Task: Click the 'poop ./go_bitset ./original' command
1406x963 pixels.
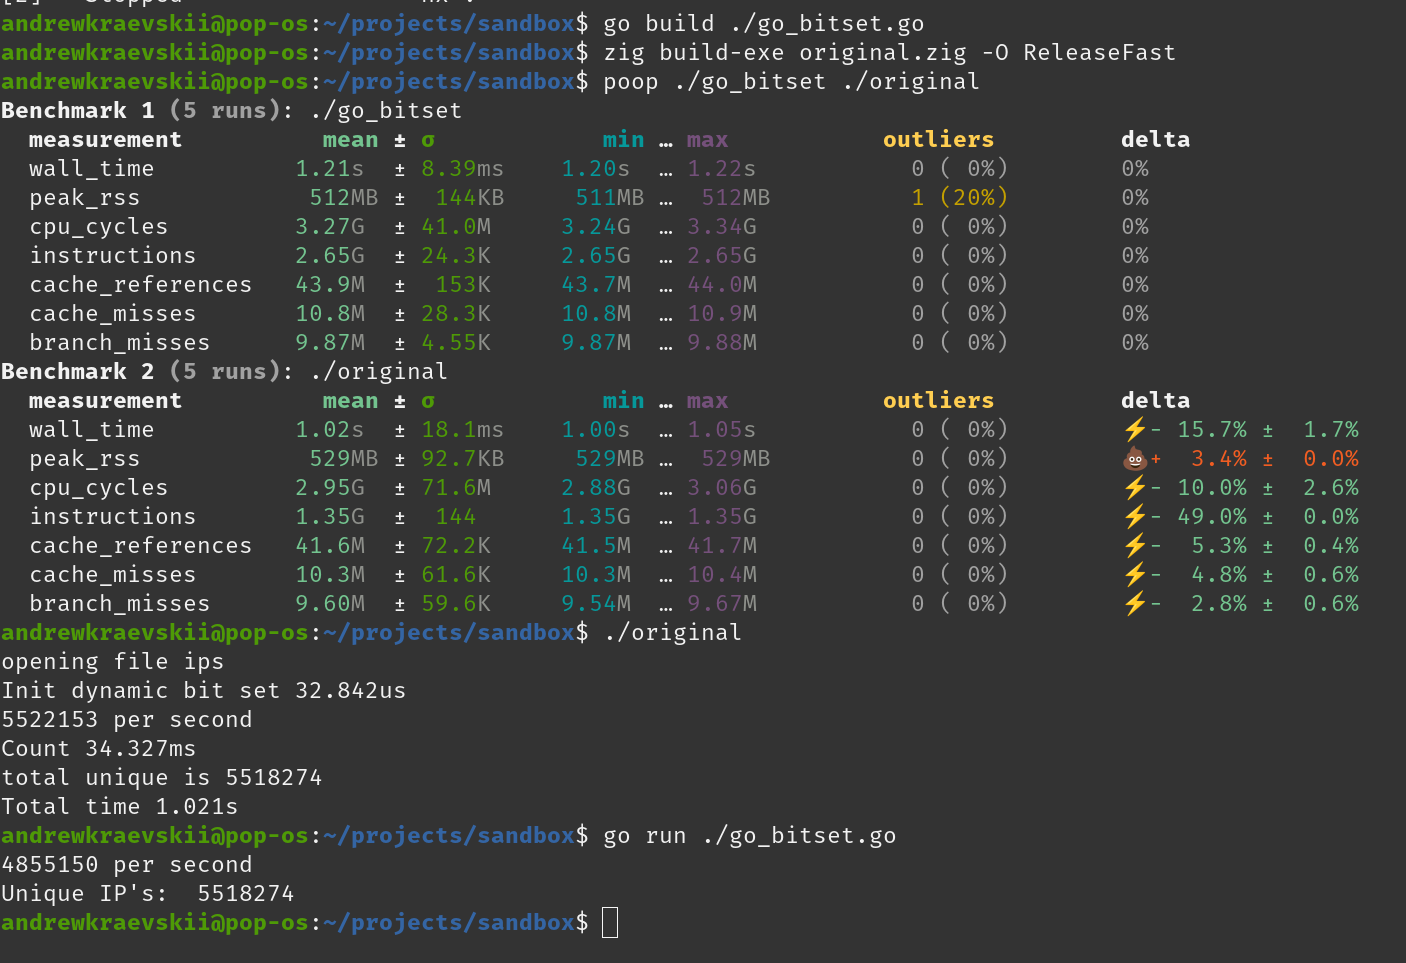Action: click(790, 82)
